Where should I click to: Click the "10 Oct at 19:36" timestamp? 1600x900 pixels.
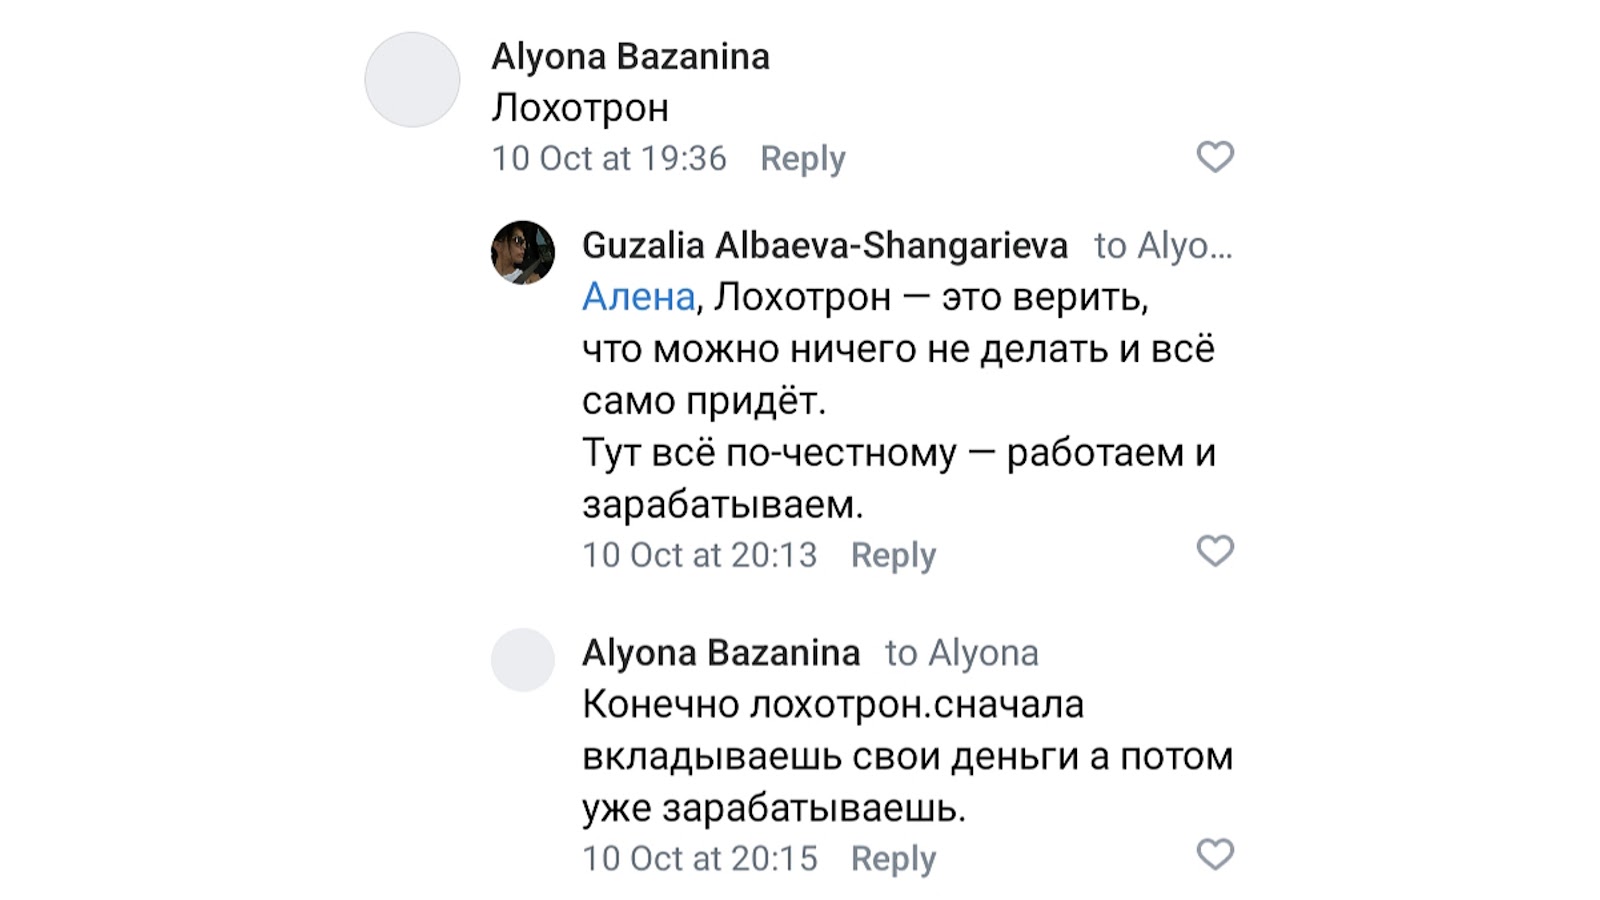coord(608,158)
